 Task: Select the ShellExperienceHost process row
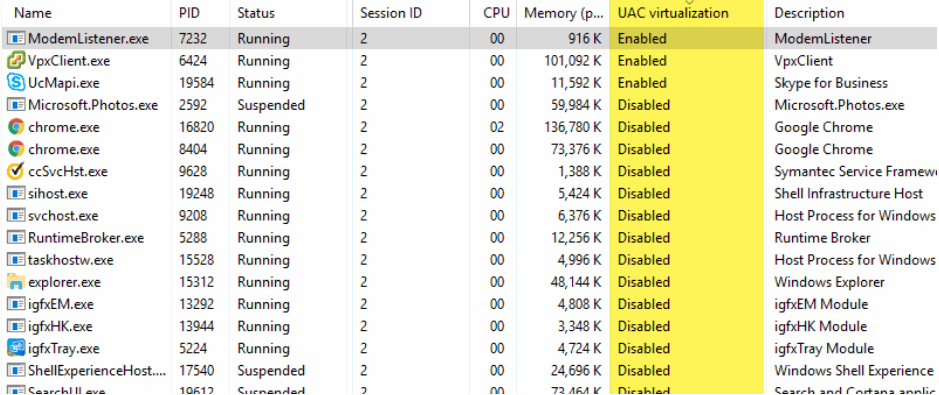[x=470, y=370]
